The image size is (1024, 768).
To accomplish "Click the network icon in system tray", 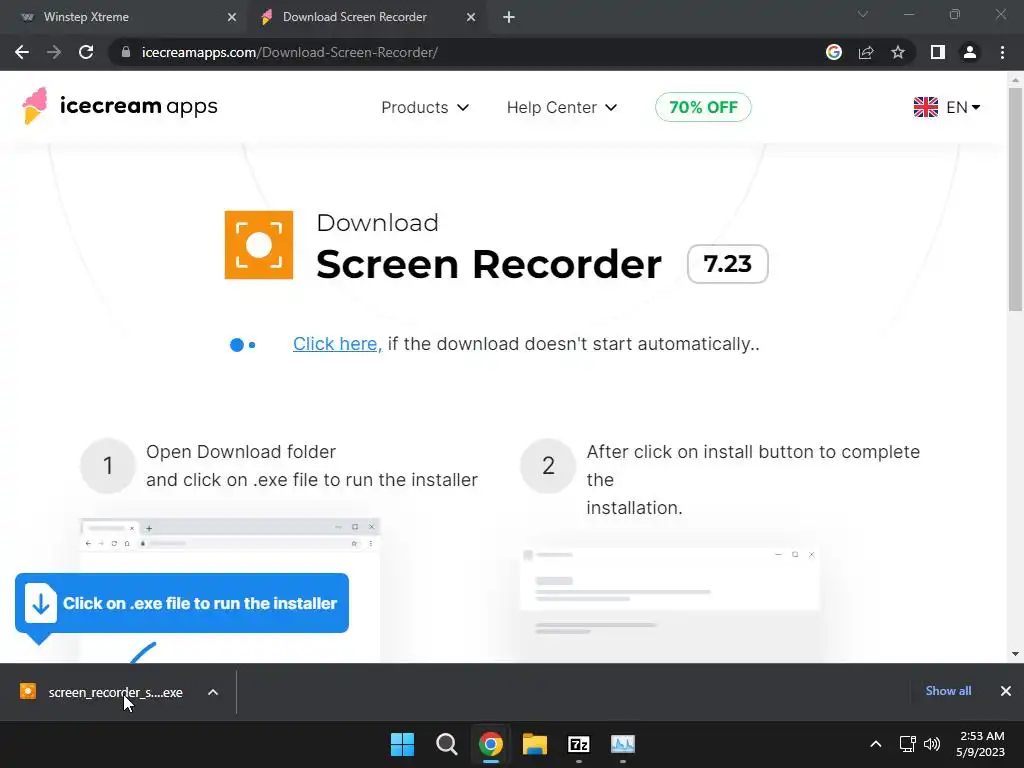I will (x=907, y=744).
